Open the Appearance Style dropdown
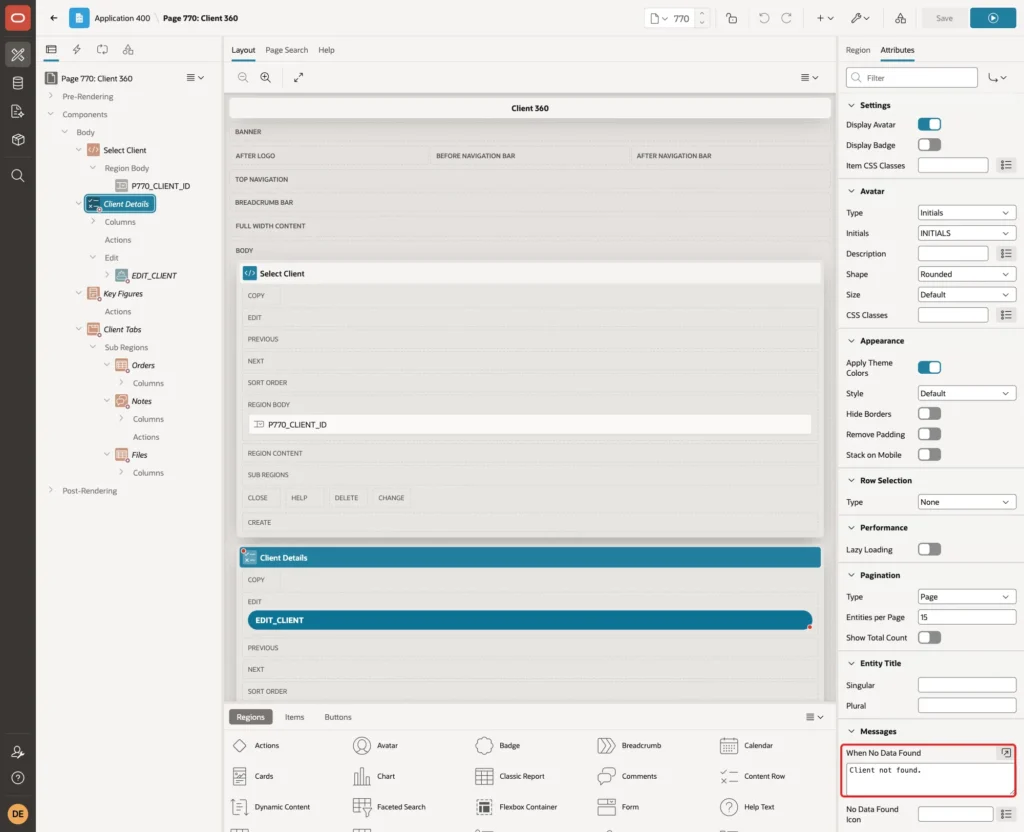 (x=966, y=394)
